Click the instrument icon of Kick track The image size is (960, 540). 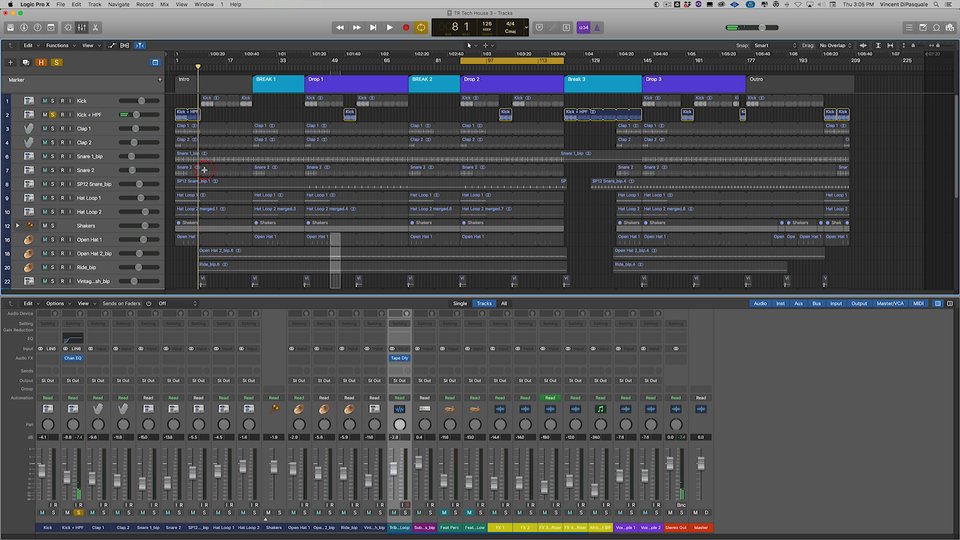(x=29, y=100)
